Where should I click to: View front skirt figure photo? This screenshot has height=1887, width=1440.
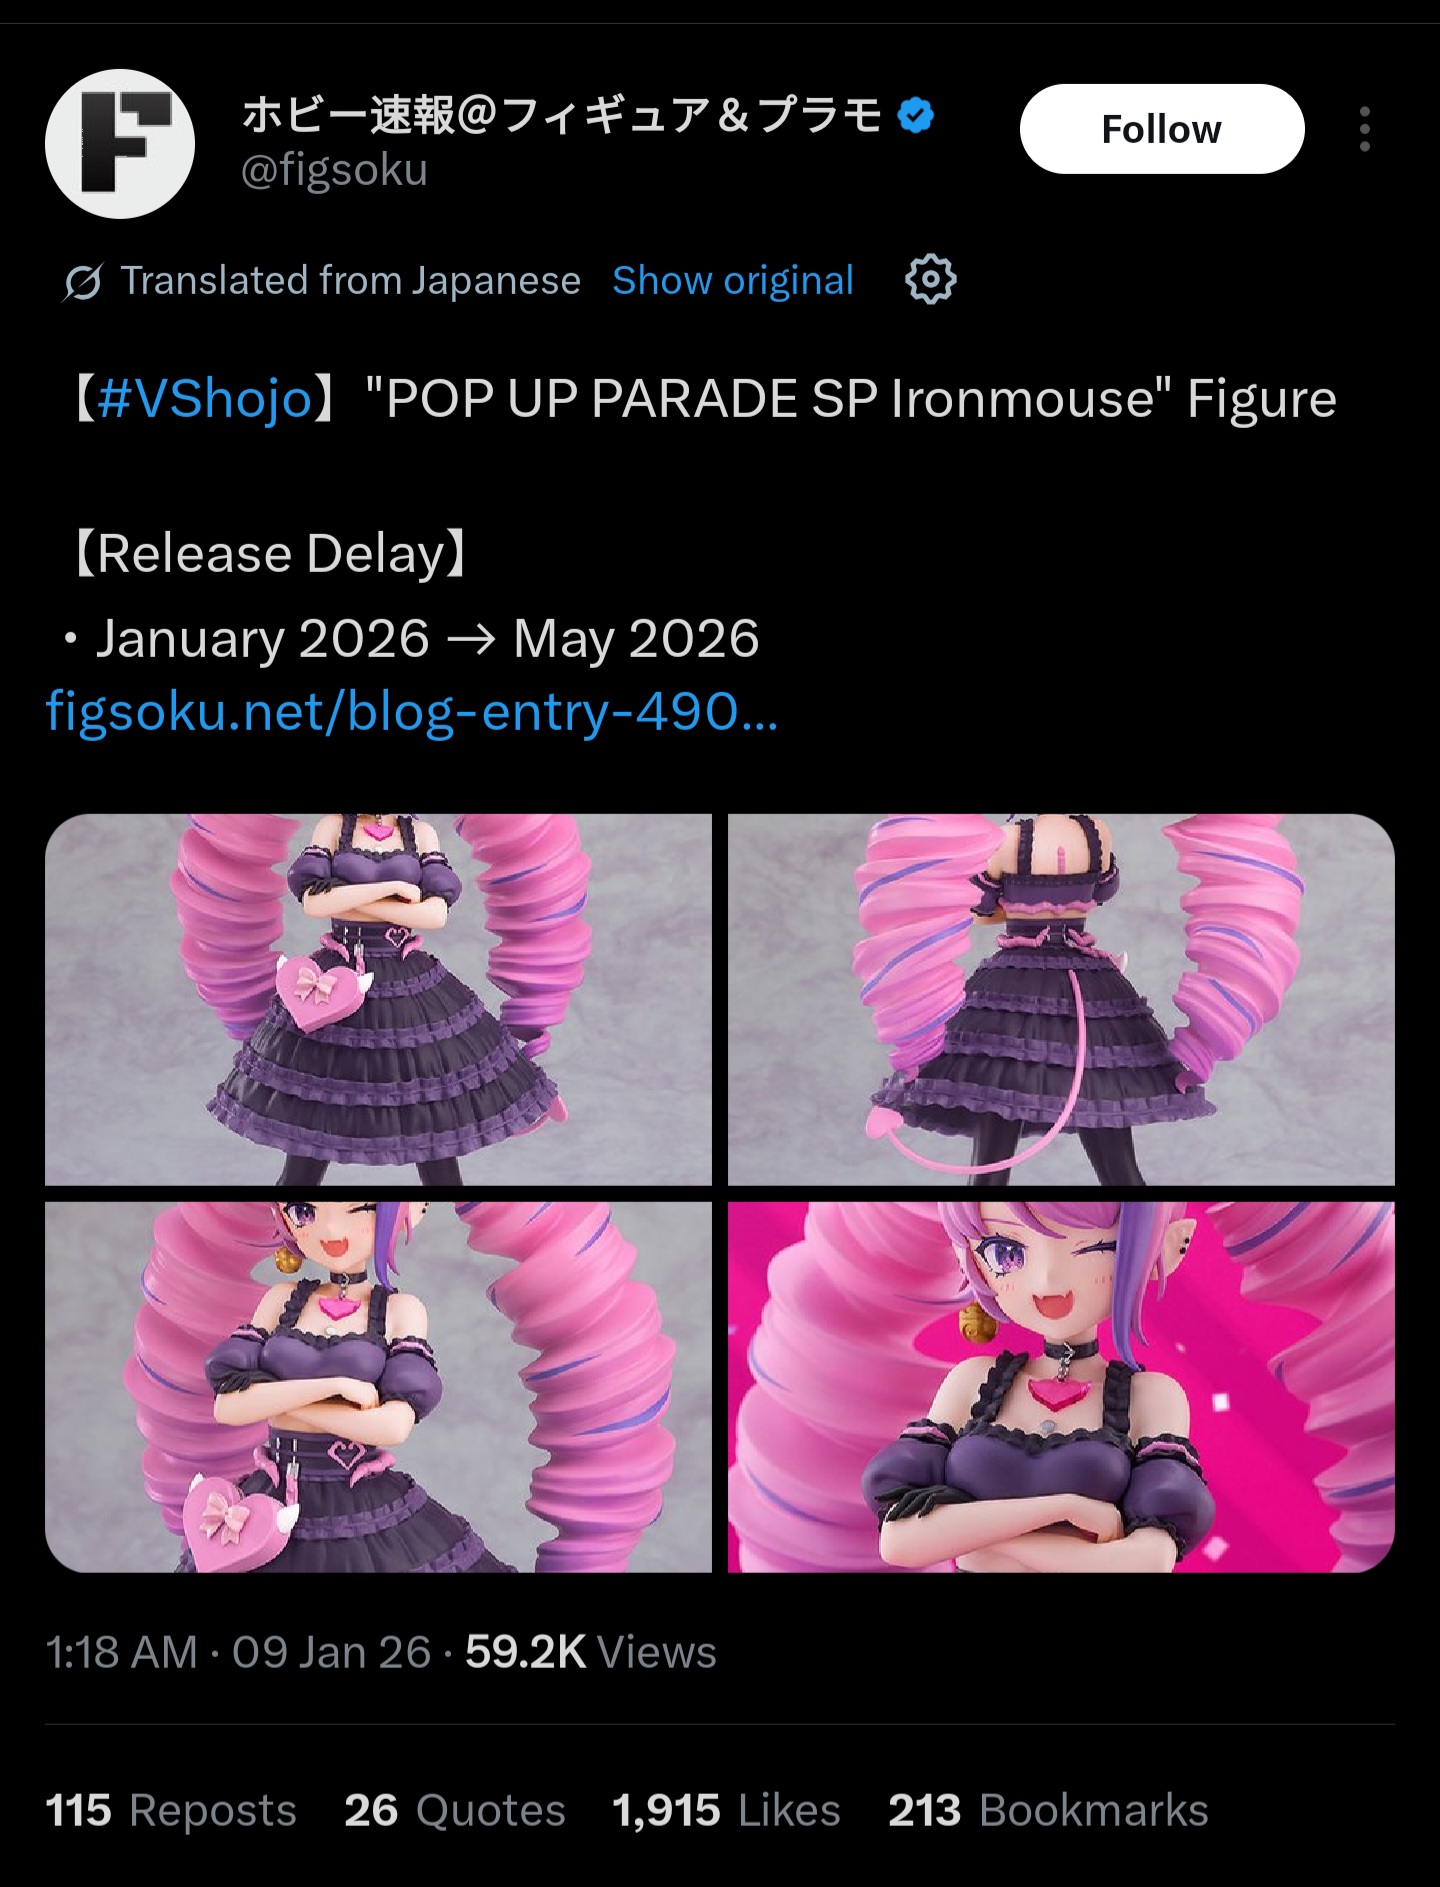[x=378, y=999]
